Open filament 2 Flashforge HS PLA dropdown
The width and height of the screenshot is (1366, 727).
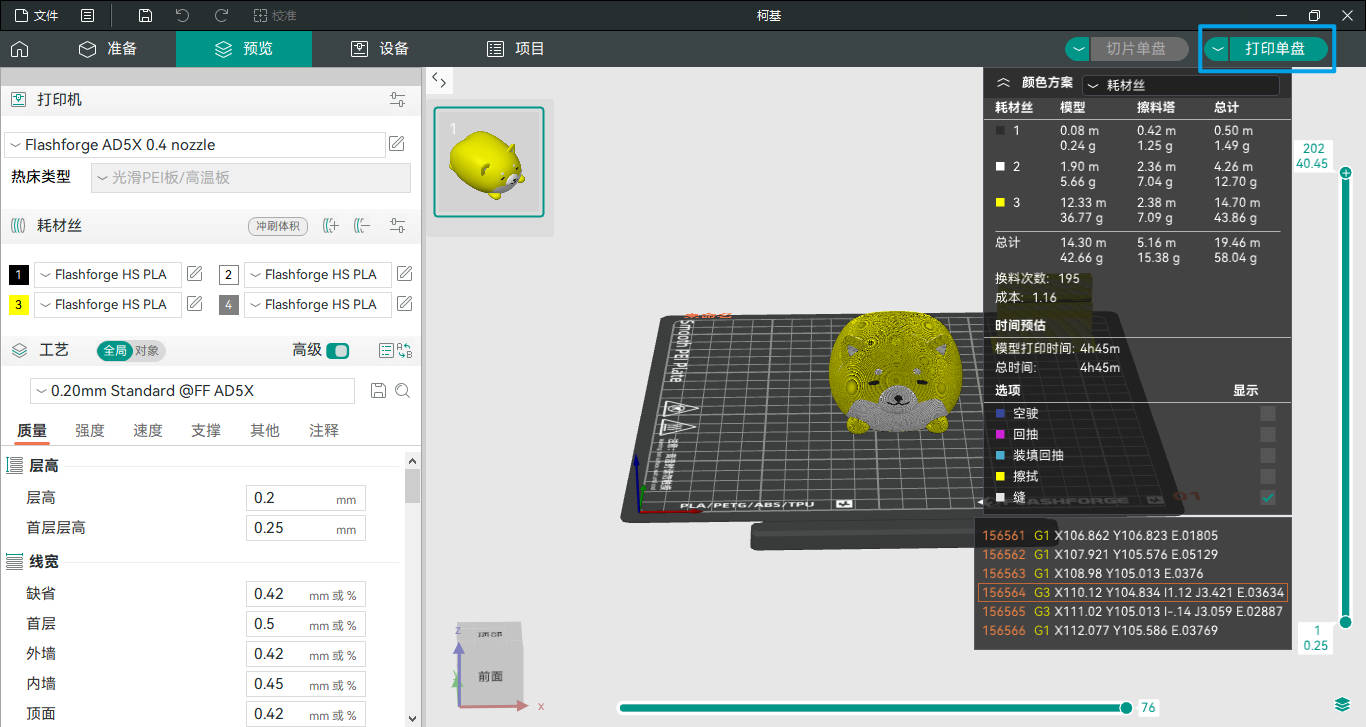pyautogui.click(x=318, y=275)
